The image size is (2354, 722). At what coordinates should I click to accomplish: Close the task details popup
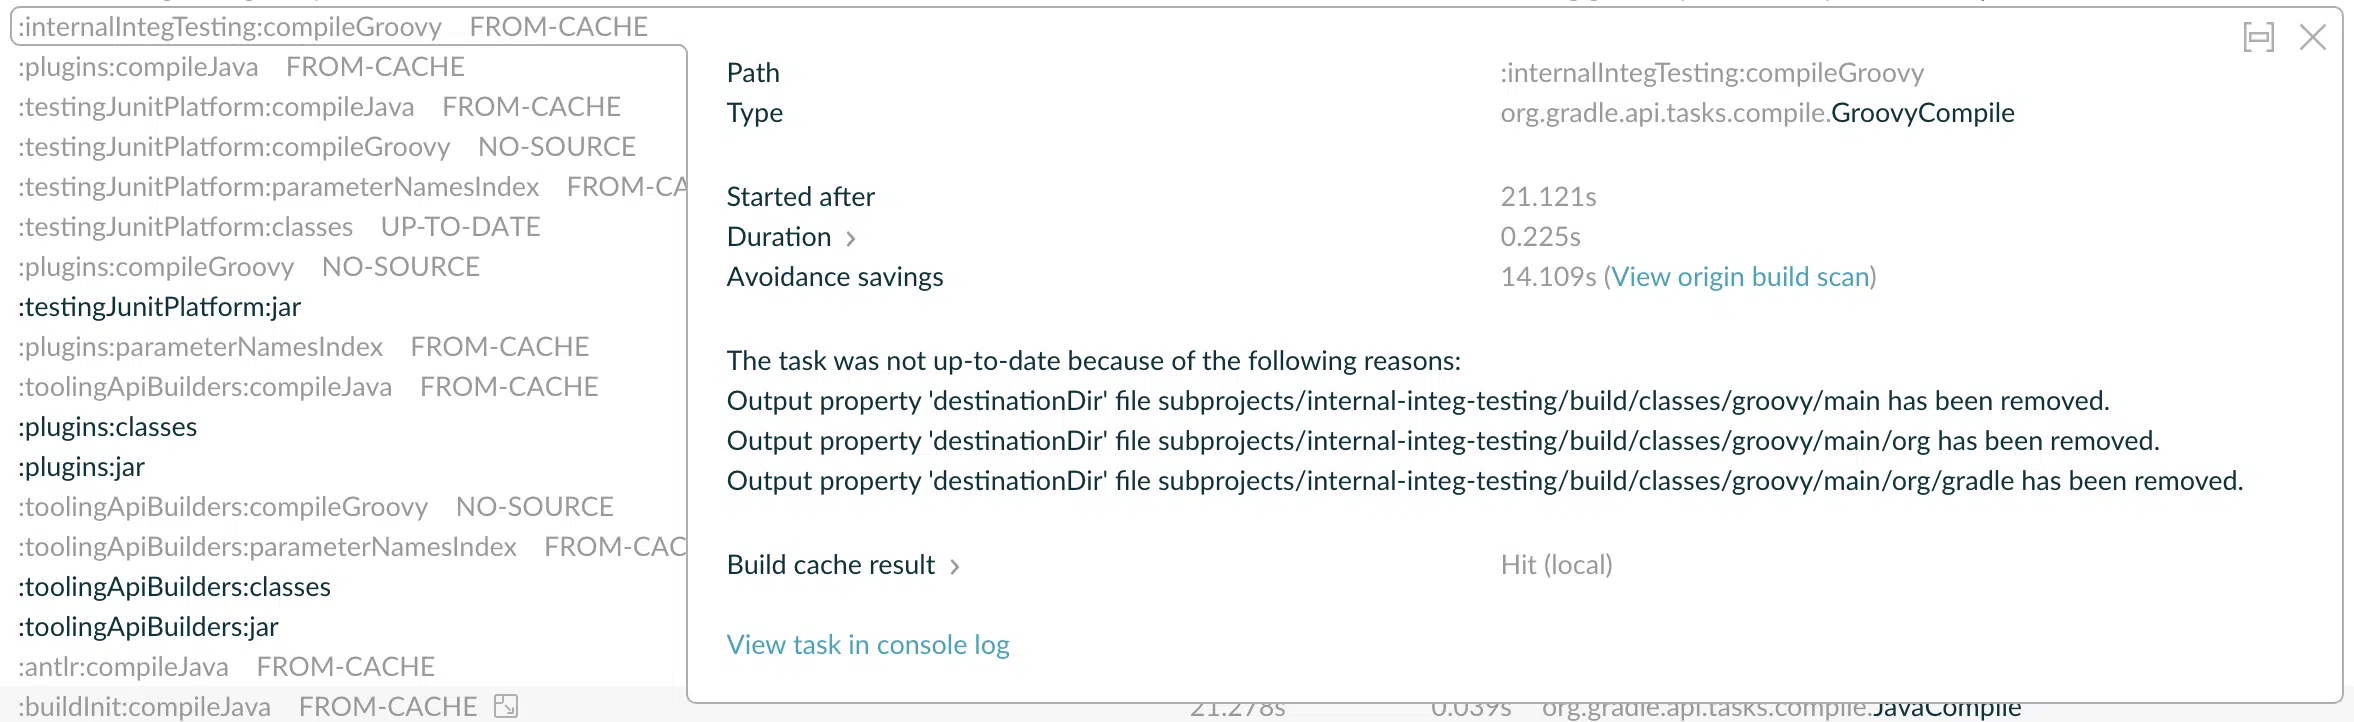coord(2313,37)
